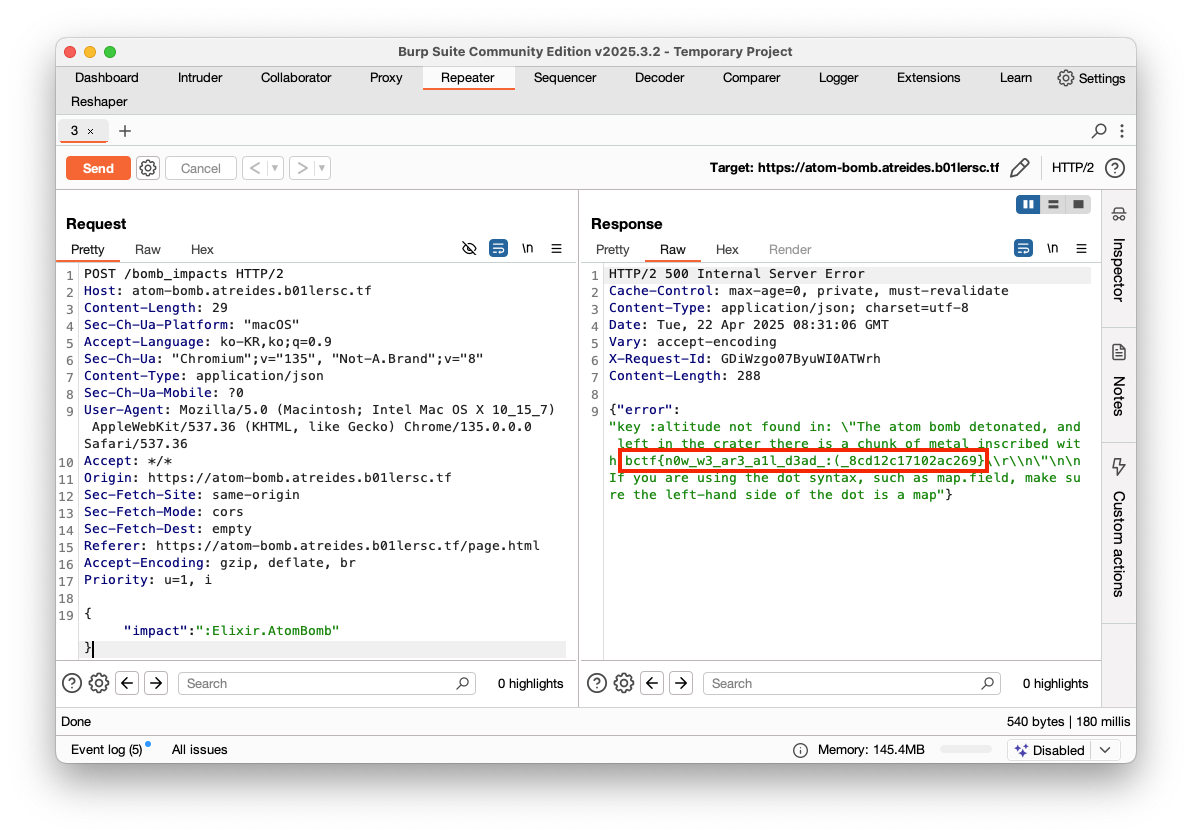The image size is (1192, 837).
Task: Switch Response view to Render
Action: (x=790, y=249)
